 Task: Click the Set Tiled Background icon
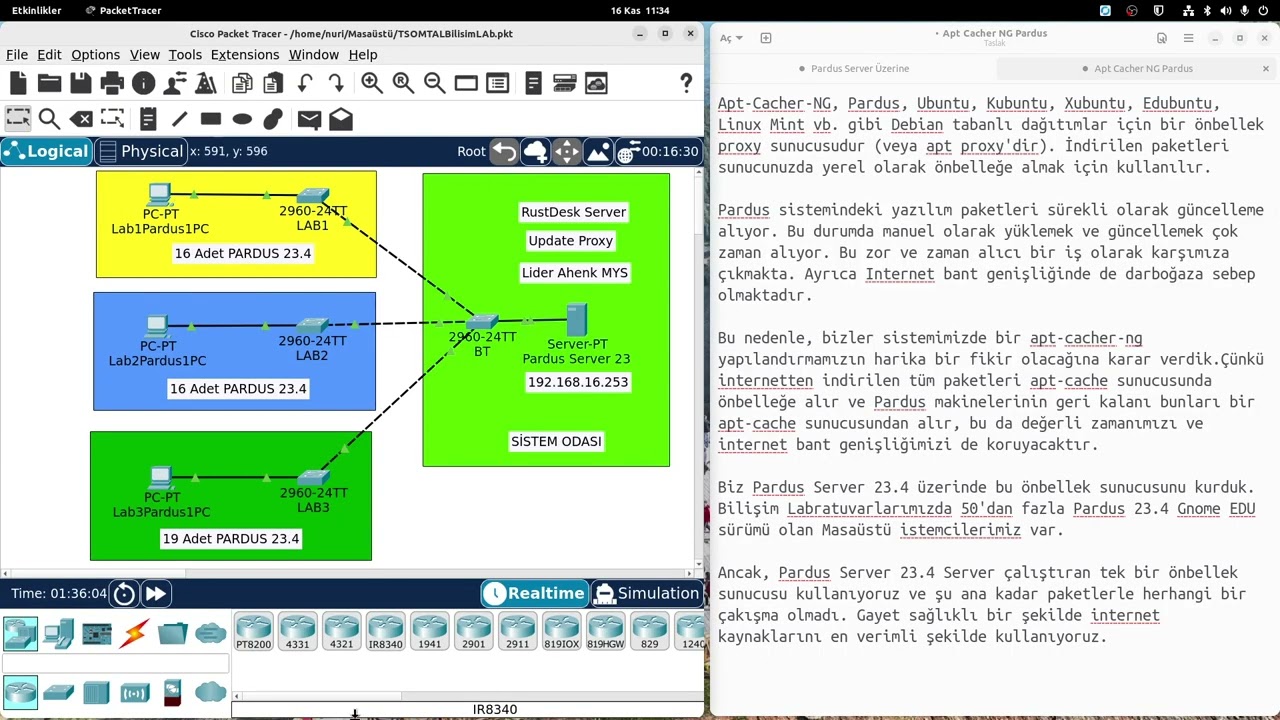[x=598, y=152]
